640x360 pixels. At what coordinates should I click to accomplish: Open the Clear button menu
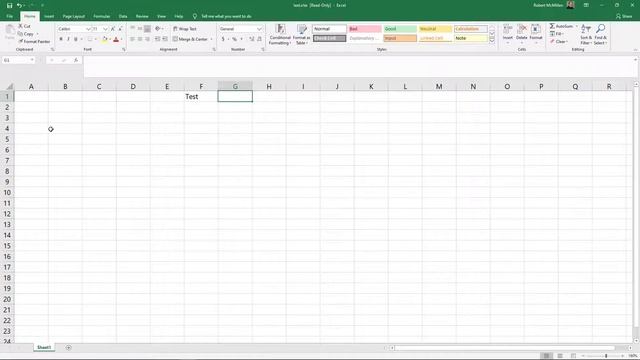[558, 42]
